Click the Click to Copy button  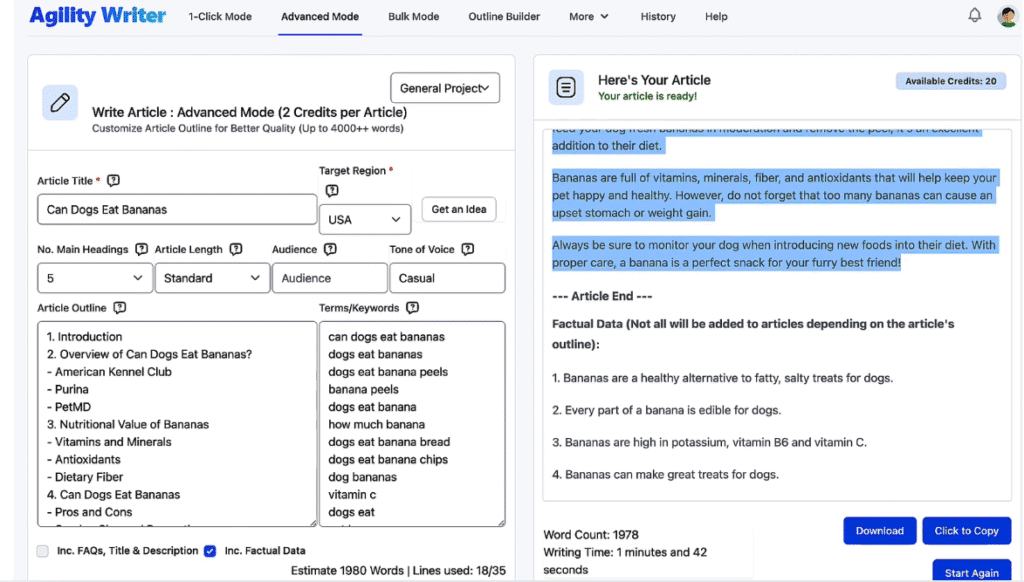point(967,530)
